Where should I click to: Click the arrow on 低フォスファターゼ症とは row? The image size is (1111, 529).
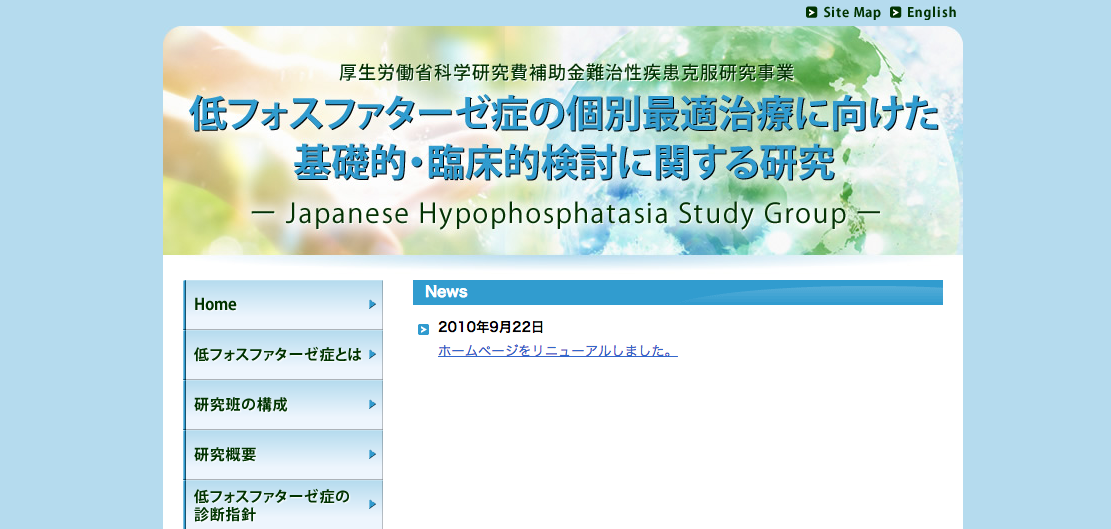tap(373, 355)
